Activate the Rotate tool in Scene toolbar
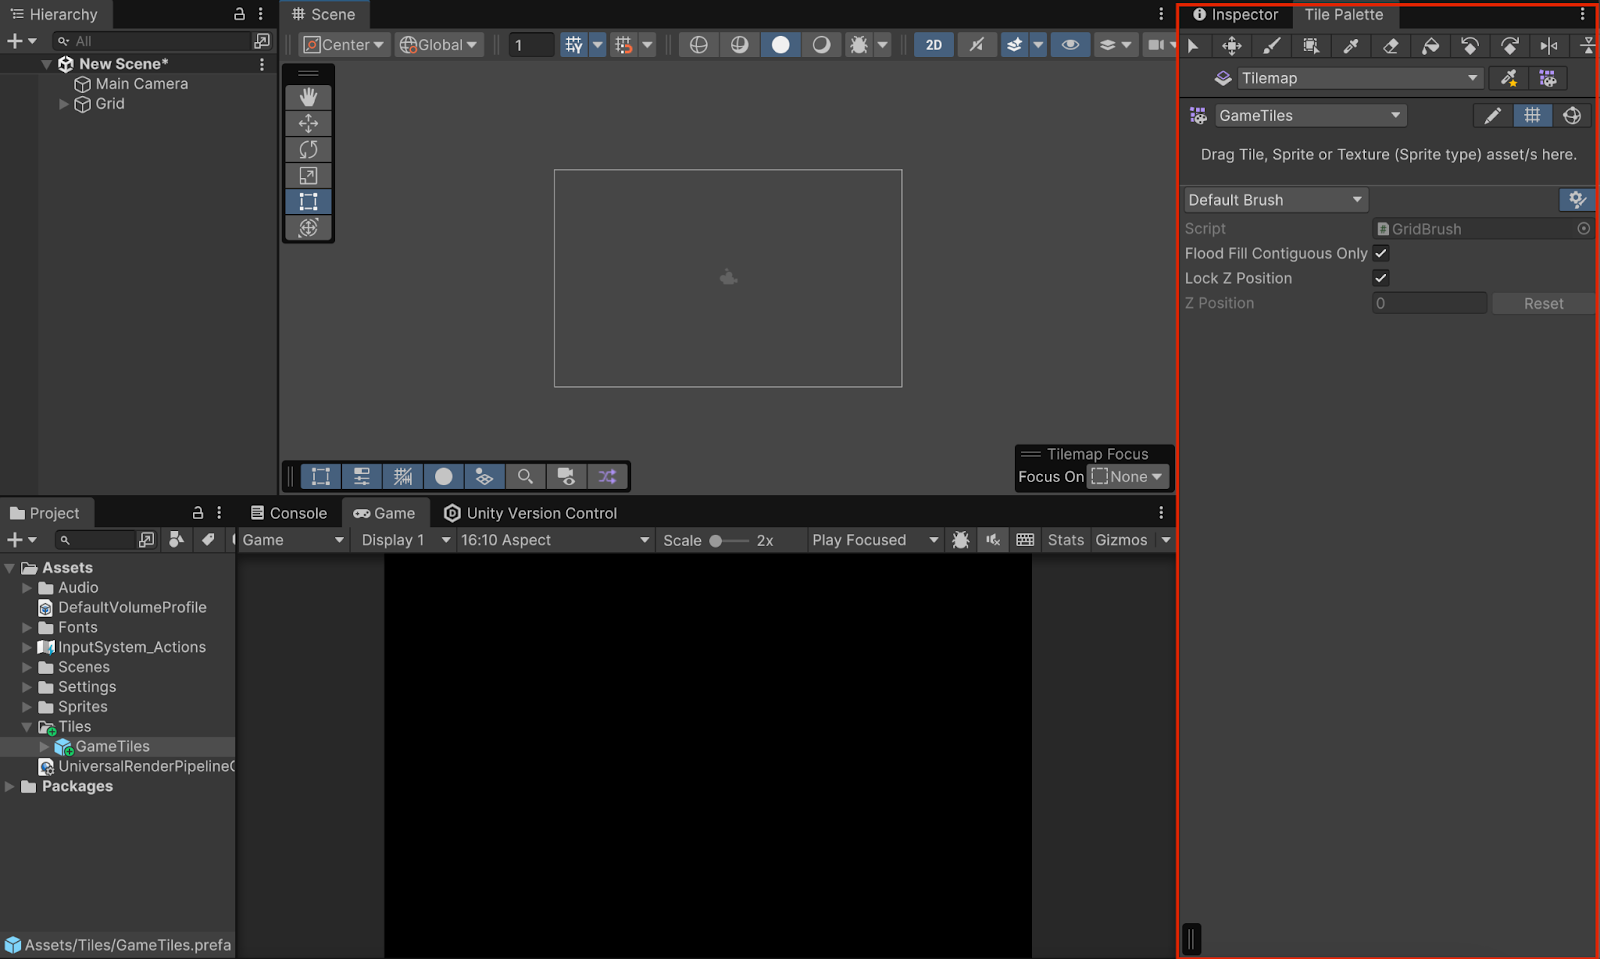Screen dimensions: 1600x959 pos(308,149)
